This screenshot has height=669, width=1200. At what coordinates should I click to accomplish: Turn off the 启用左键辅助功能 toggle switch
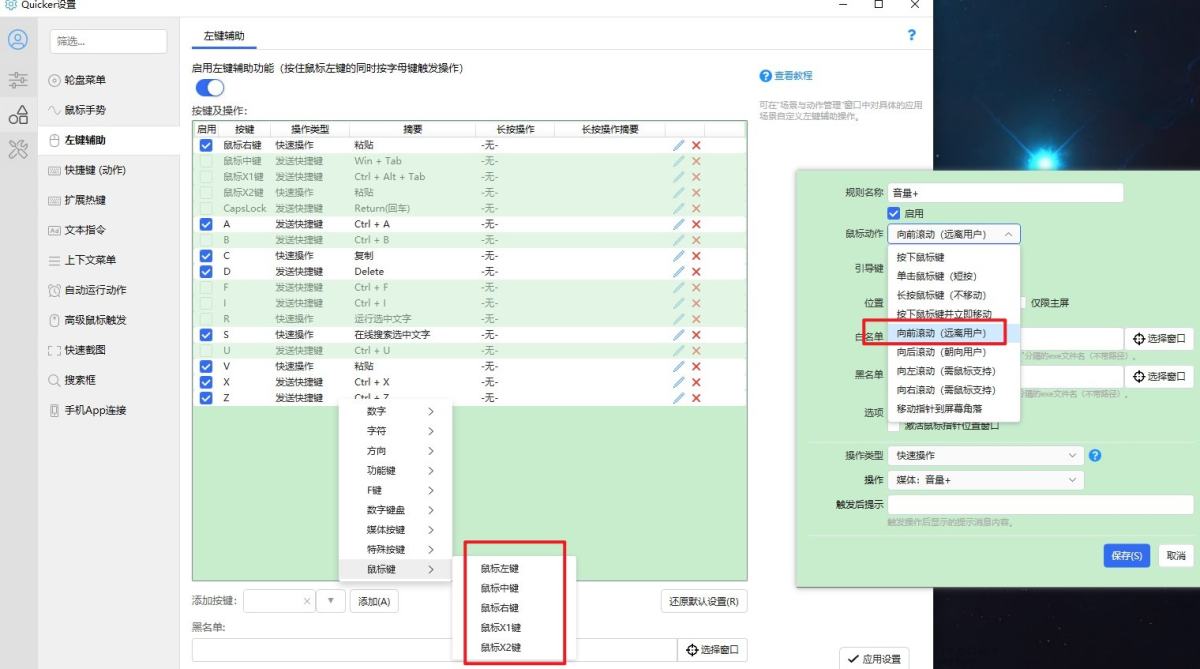(210, 88)
